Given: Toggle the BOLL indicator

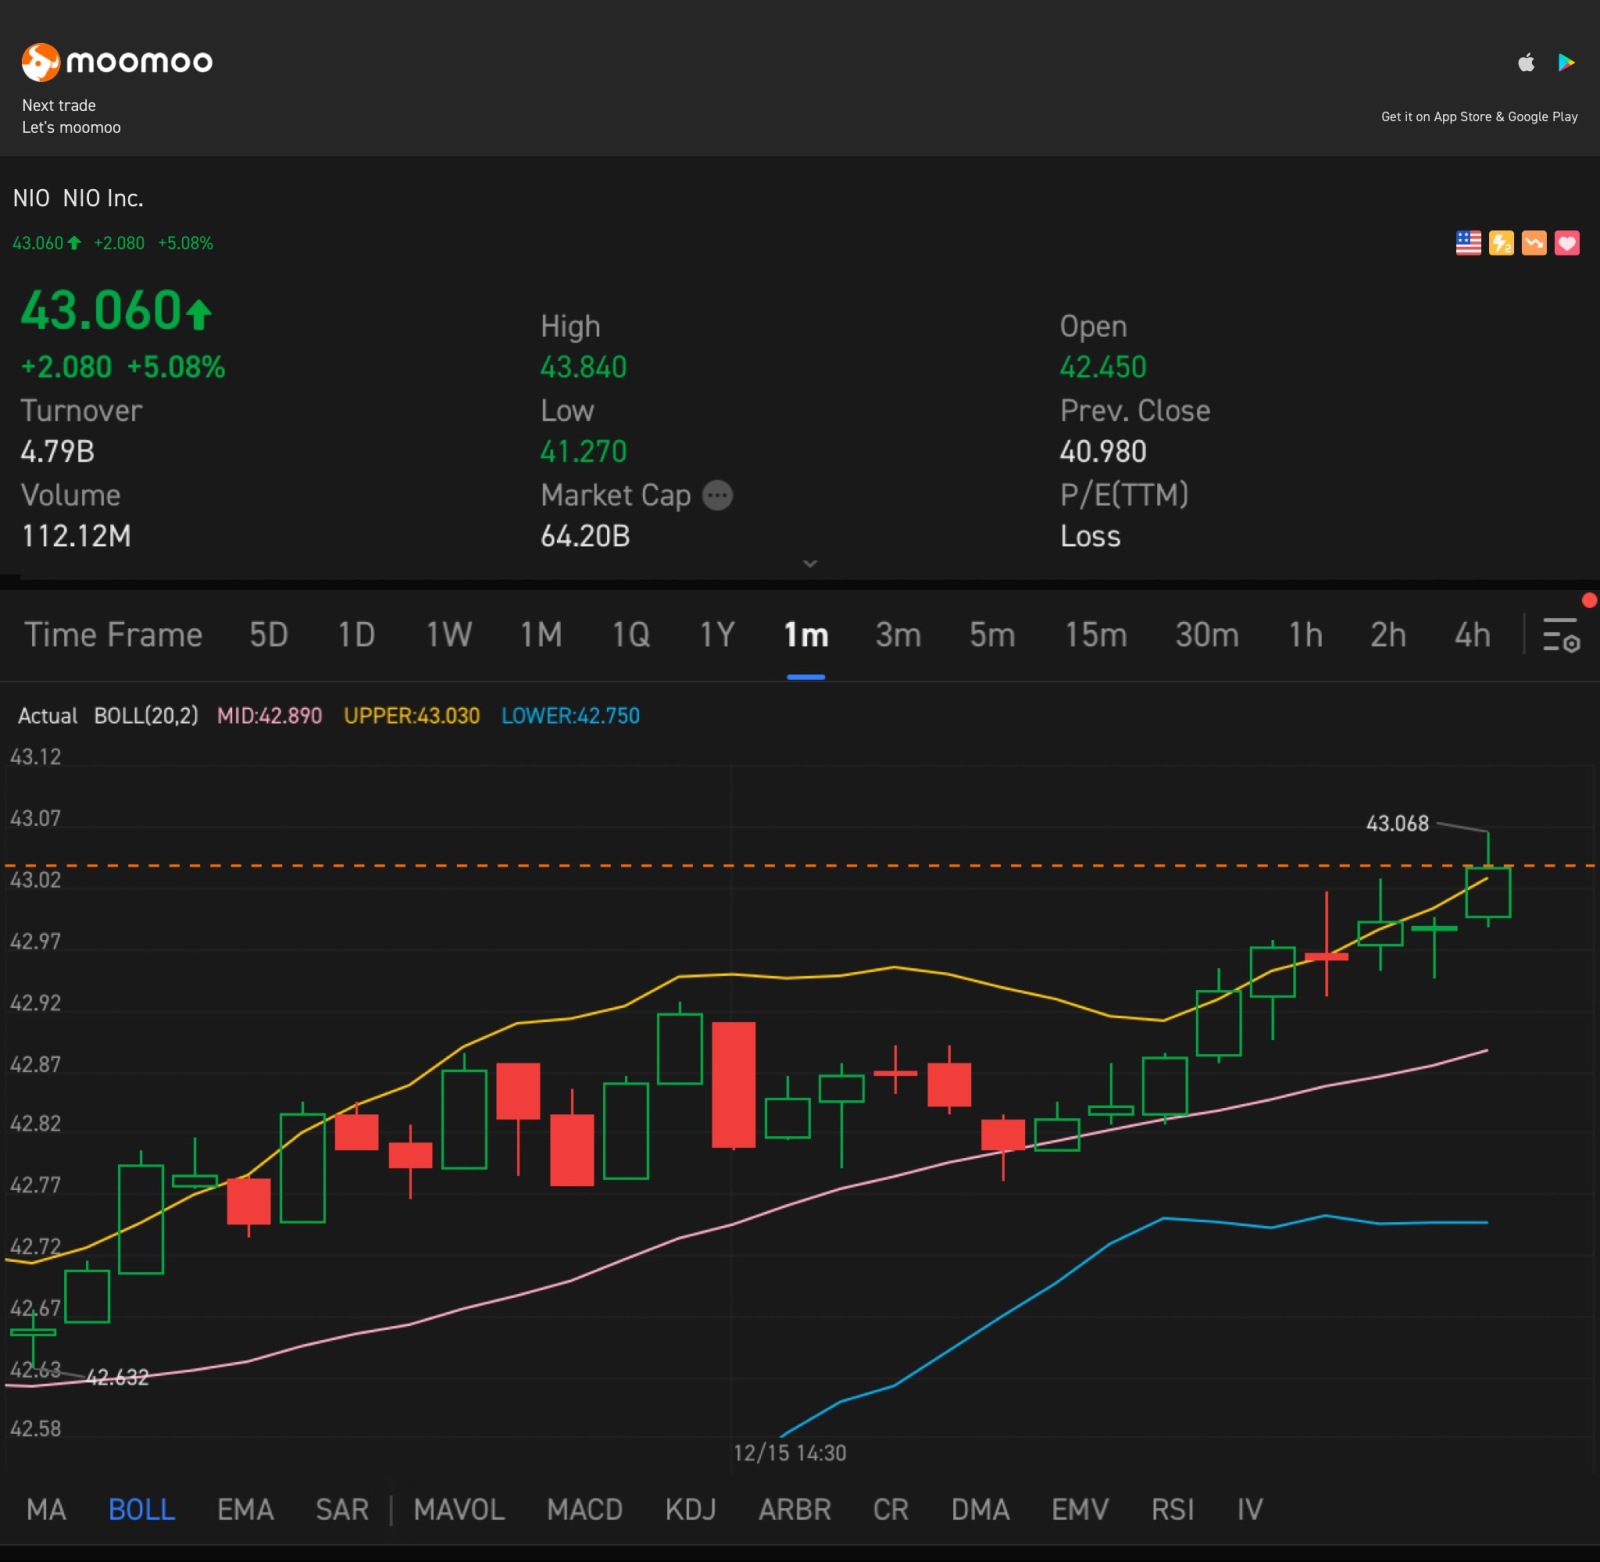Looking at the screenshot, I should tap(142, 1510).
